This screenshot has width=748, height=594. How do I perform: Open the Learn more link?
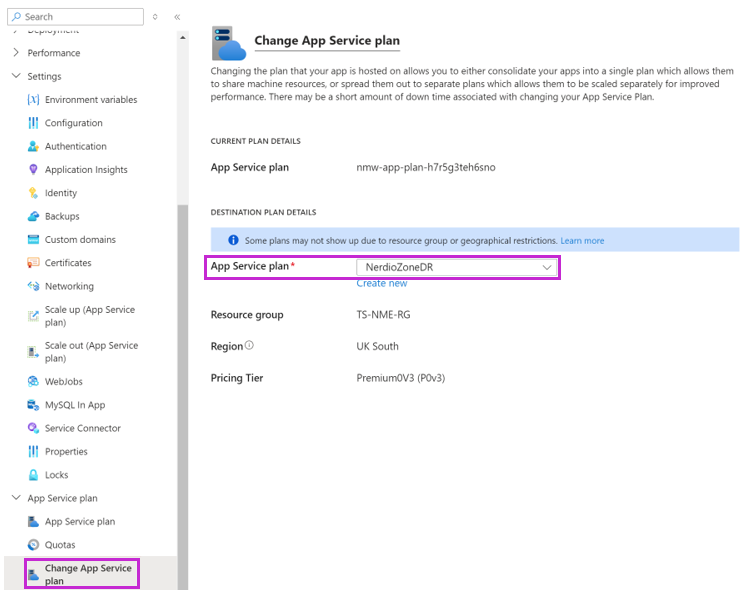(x=582, y=241)
